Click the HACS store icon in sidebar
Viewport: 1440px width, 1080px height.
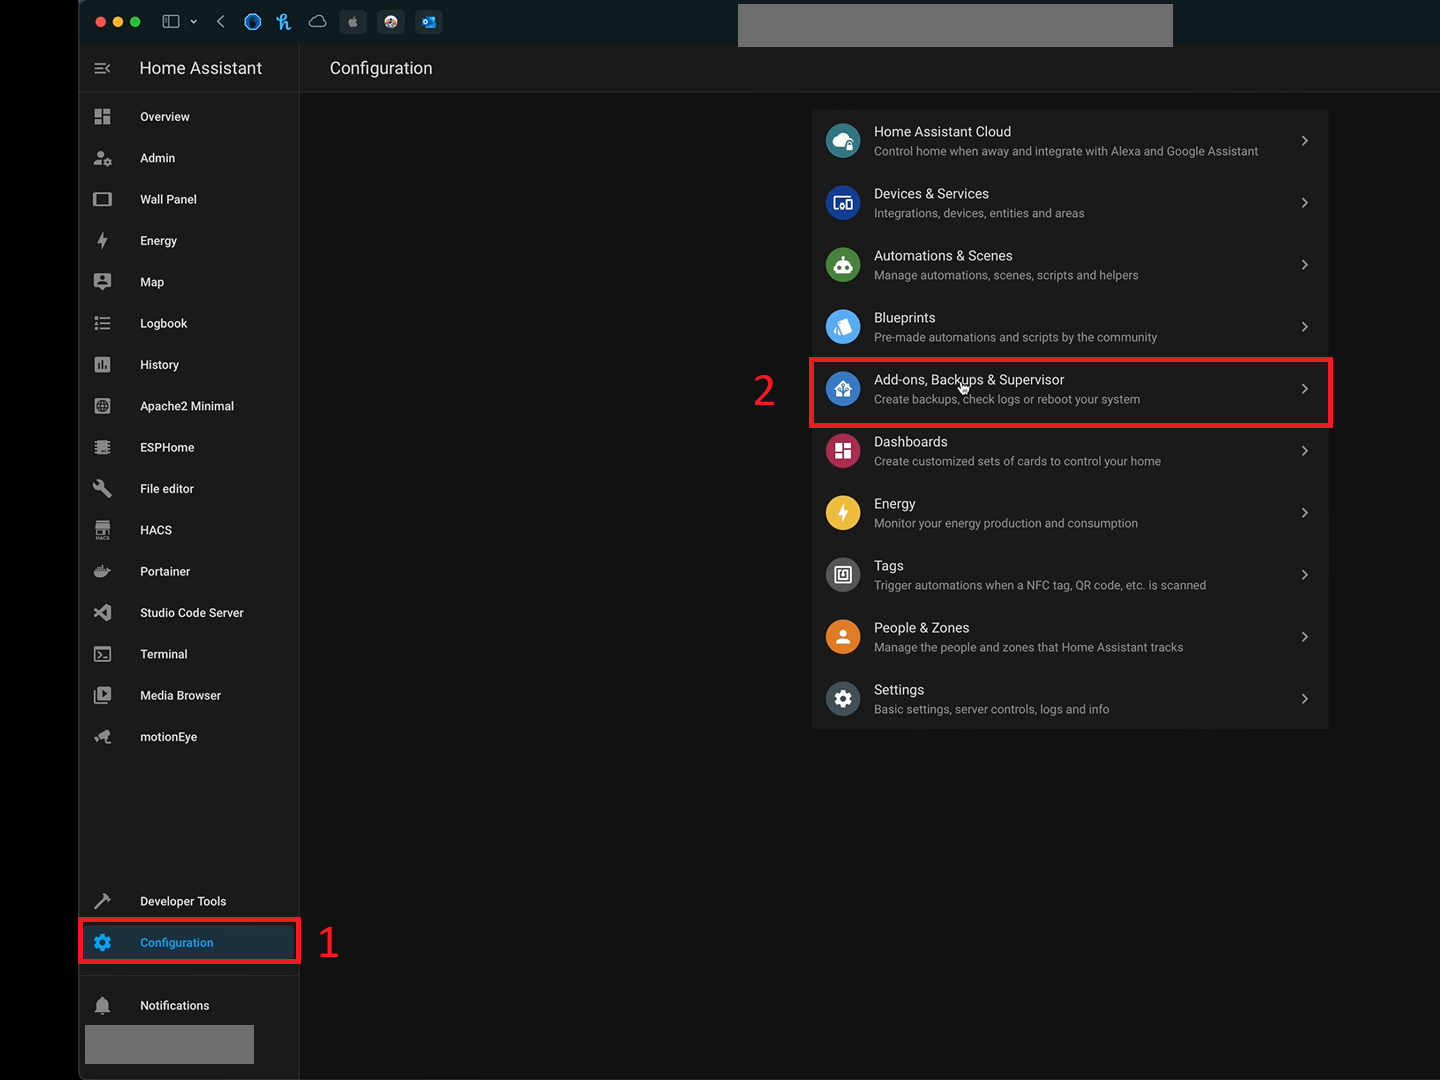tap(102, 530)
